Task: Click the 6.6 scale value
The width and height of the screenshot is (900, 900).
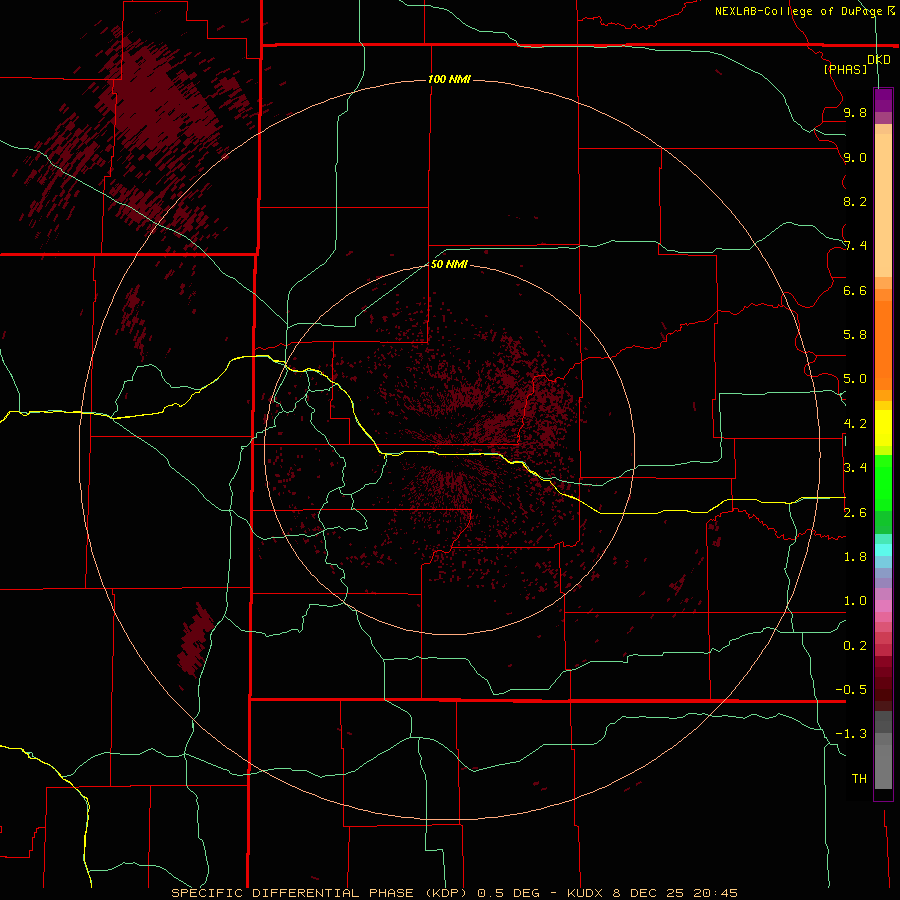Action: (855, 290)
